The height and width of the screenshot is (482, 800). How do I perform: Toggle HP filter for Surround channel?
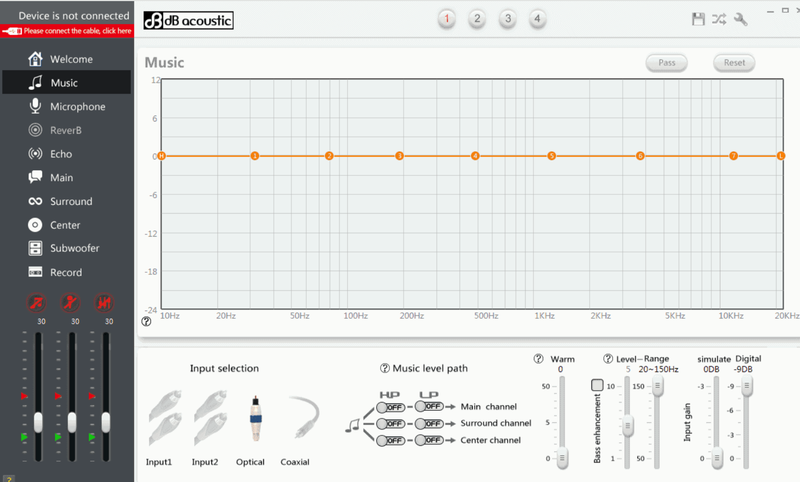tap(390, 424)
